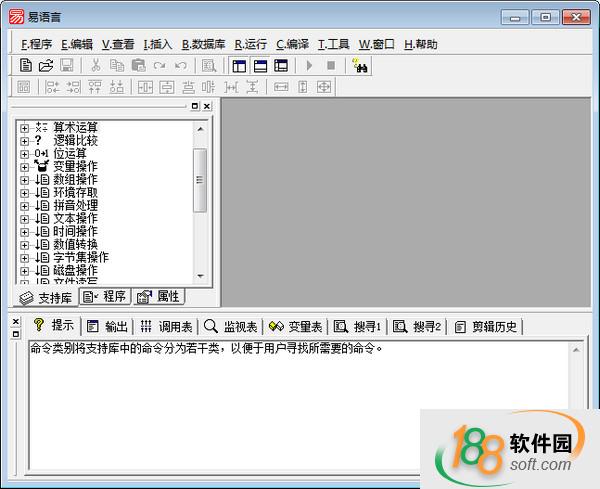Click the Run (play) toolbar button
The image size is (600, 489).
(x=309, y=66)
